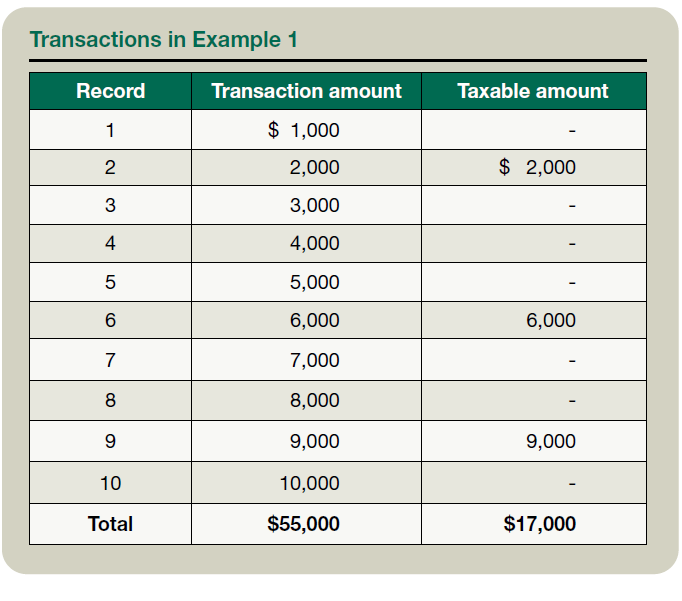
Task: Click the 10,000 transaction amount cell
Action: pos(309,484)
